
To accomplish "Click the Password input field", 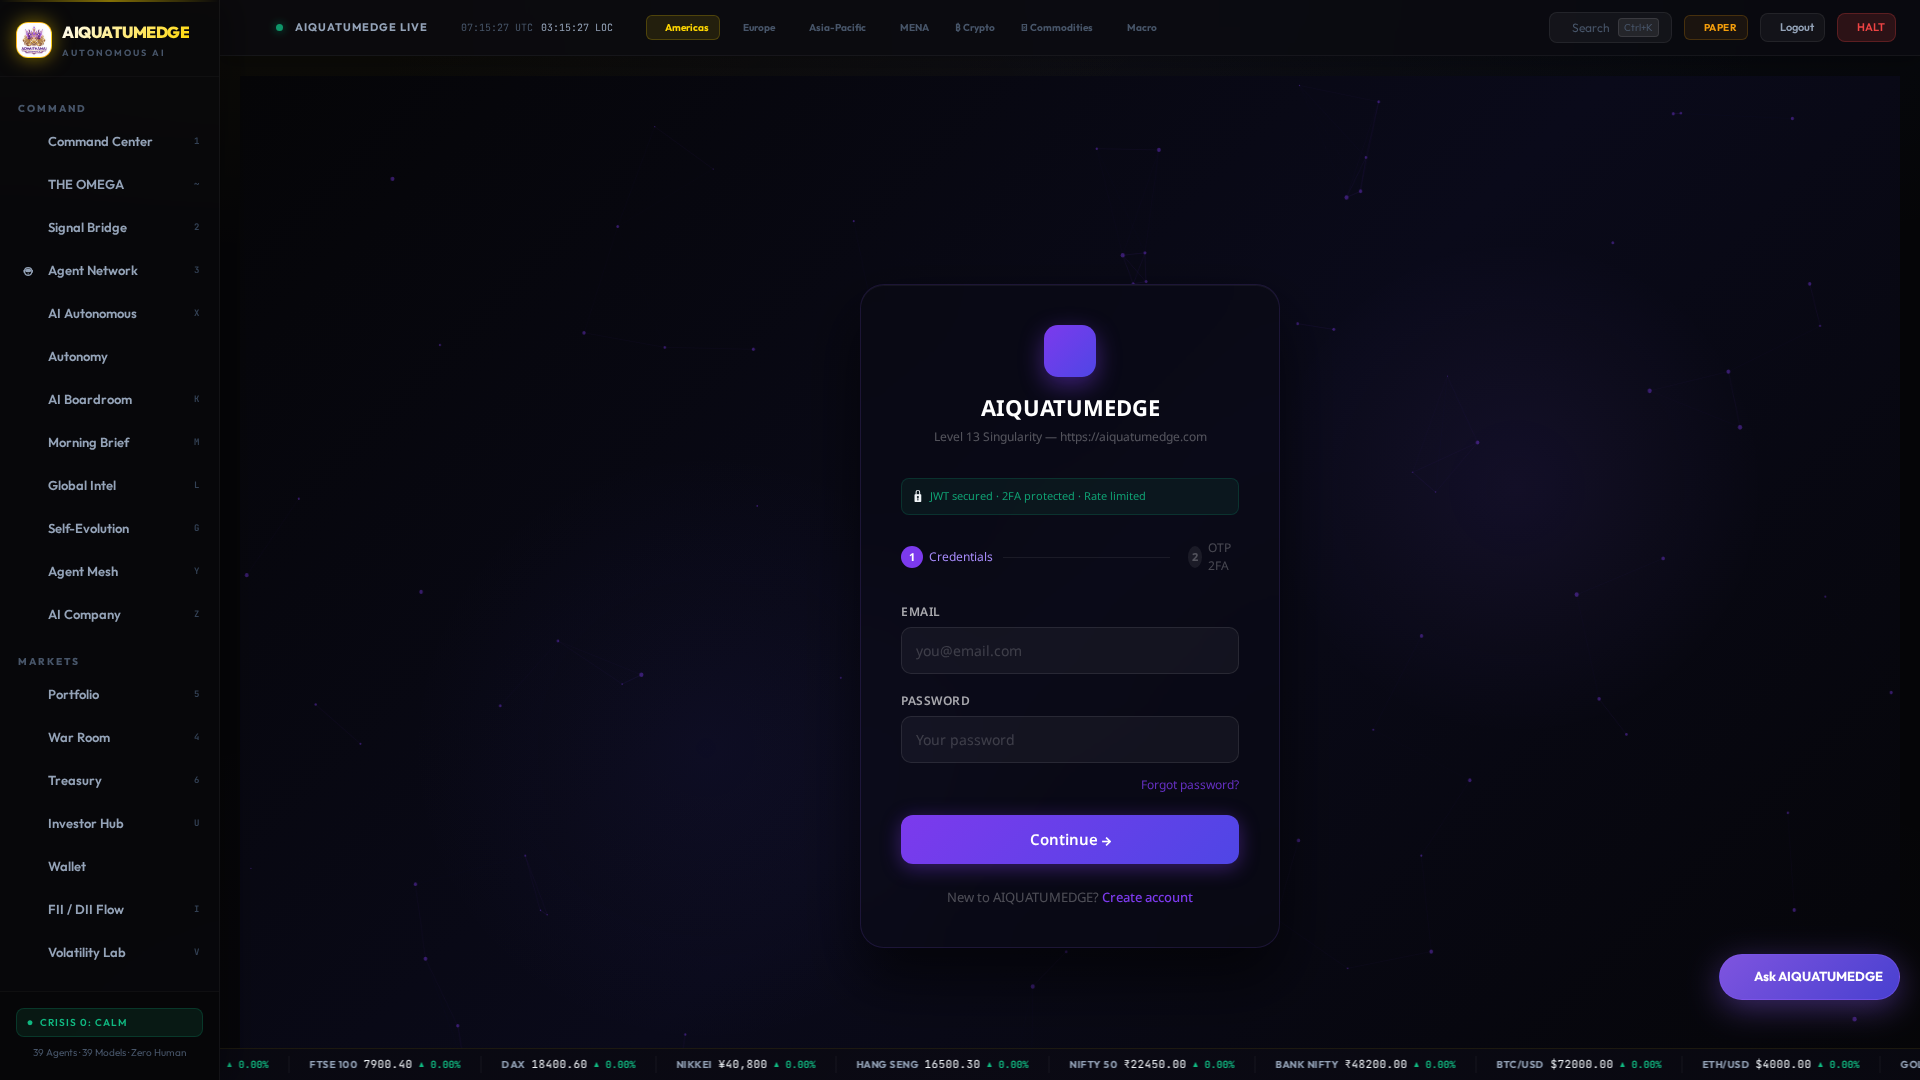I will (x=1070, y=740).
